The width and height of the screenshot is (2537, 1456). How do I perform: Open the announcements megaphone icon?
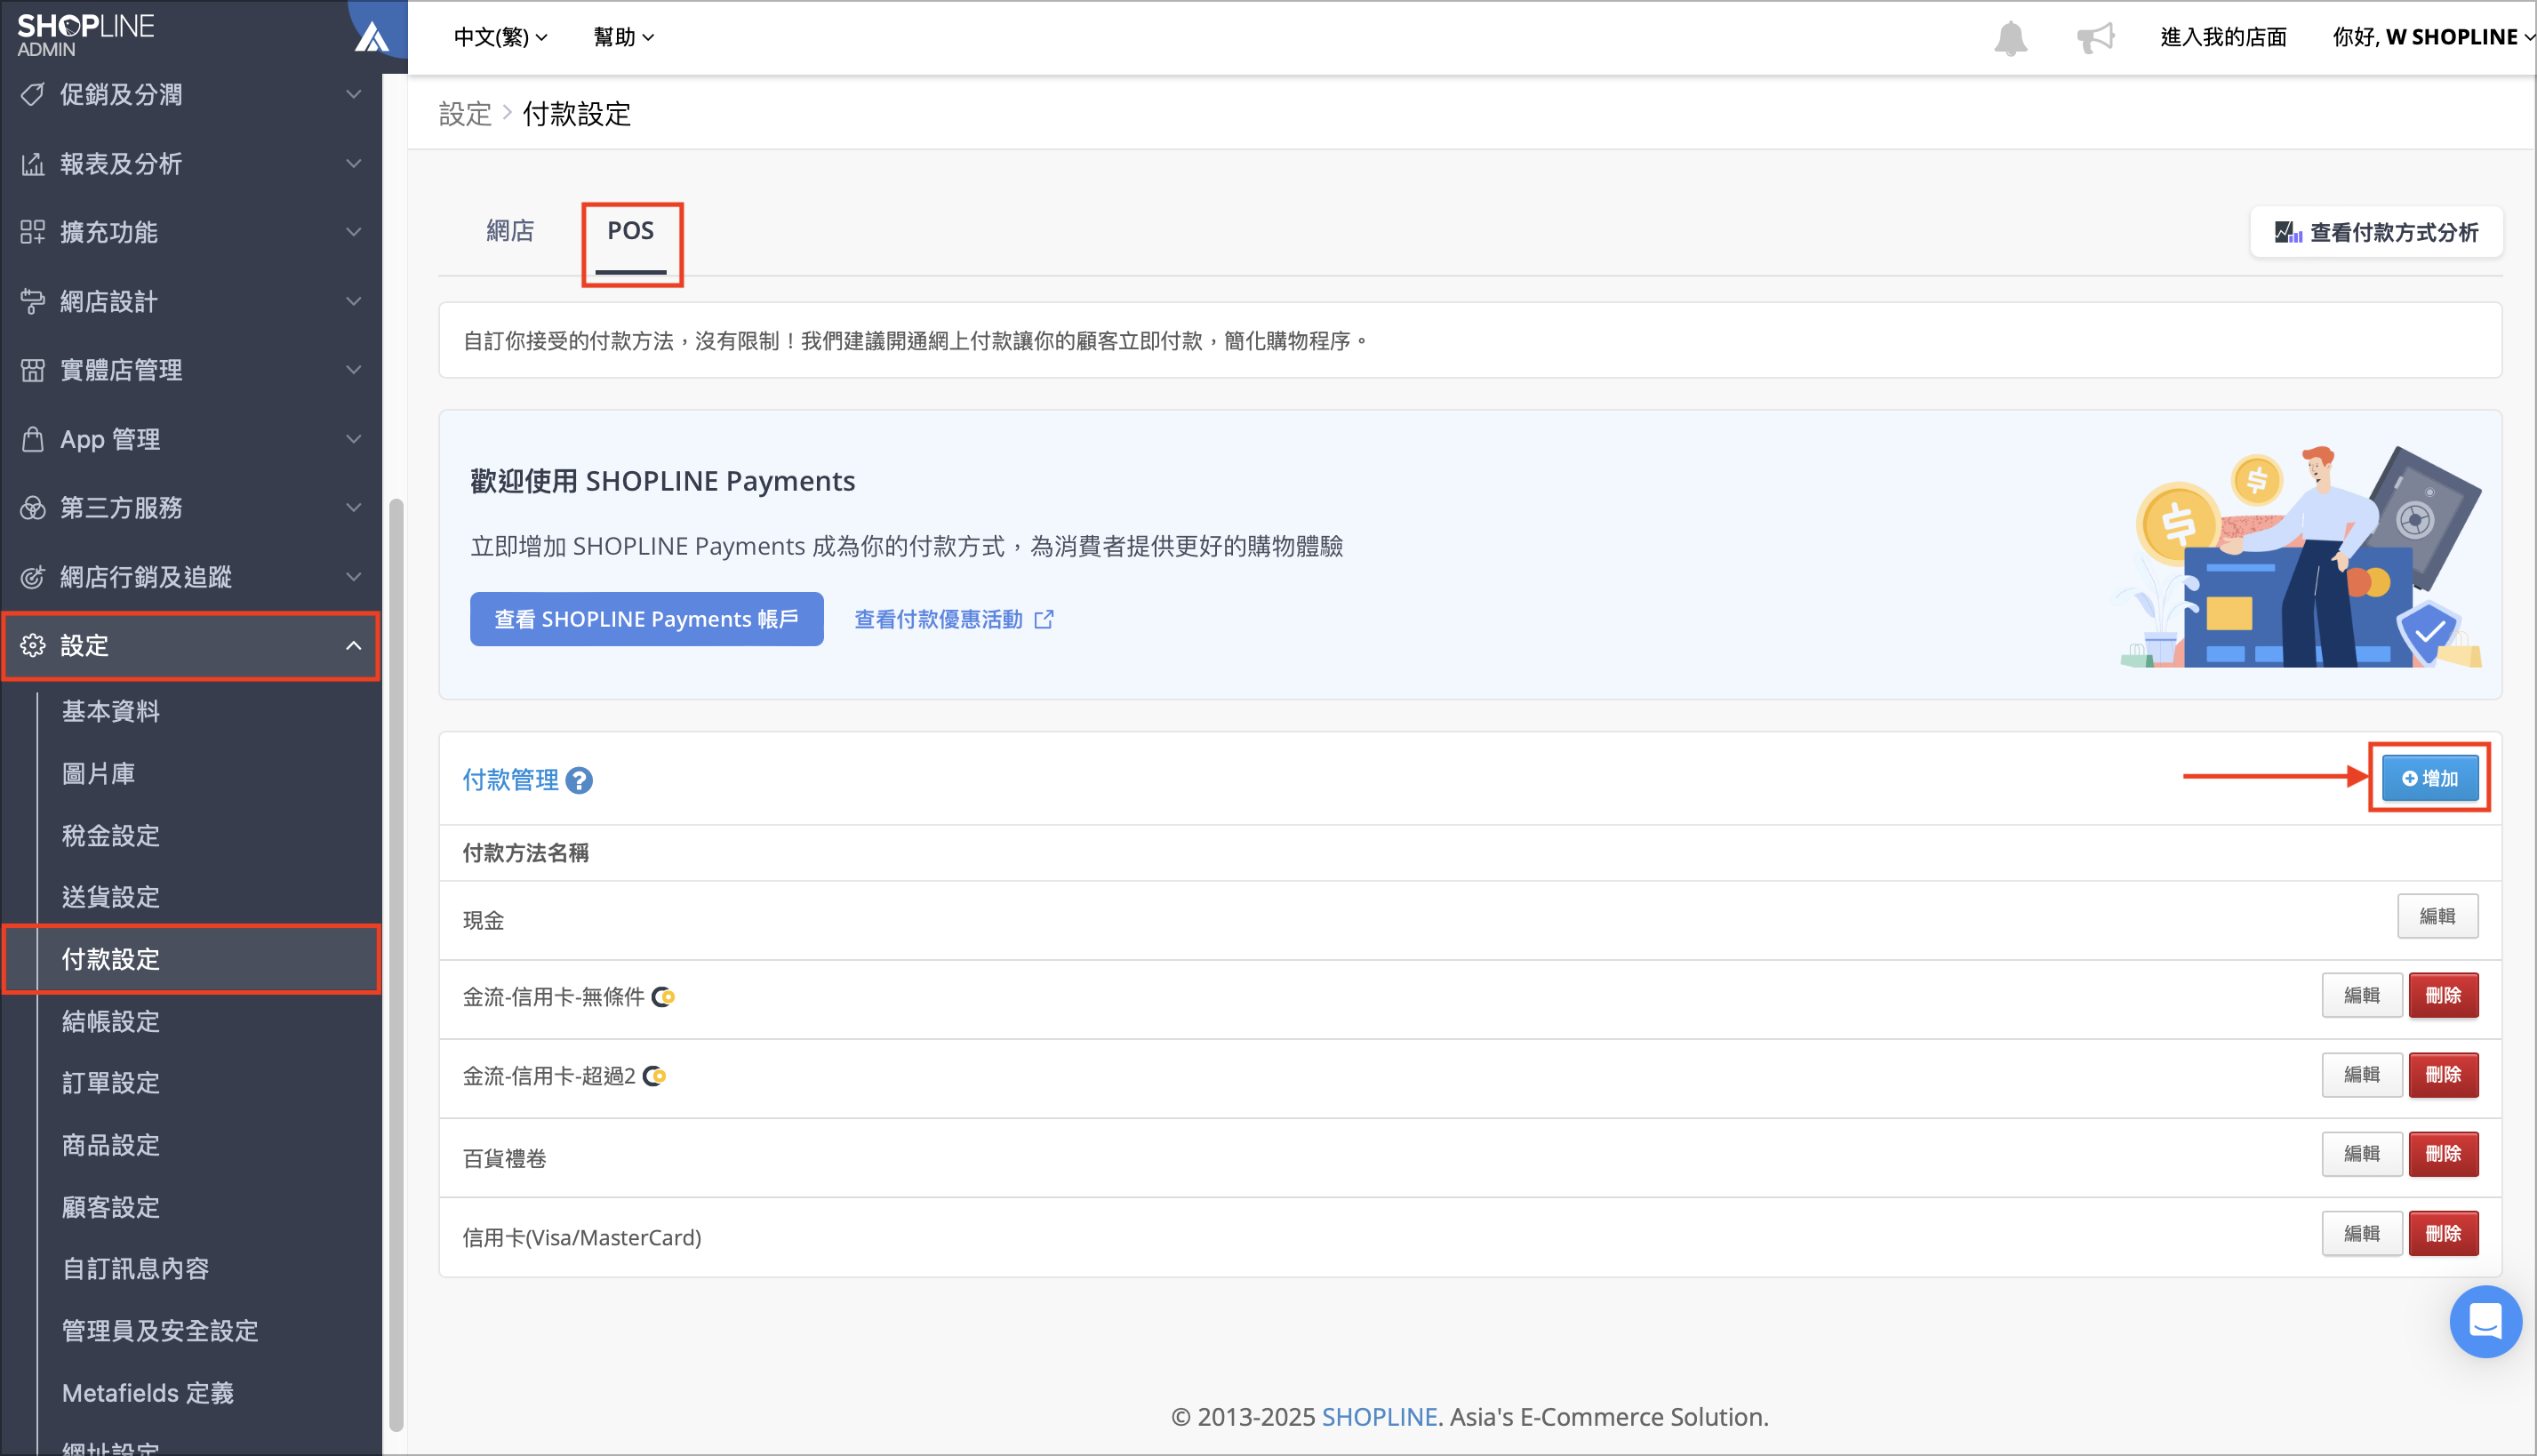point(2095,38)
